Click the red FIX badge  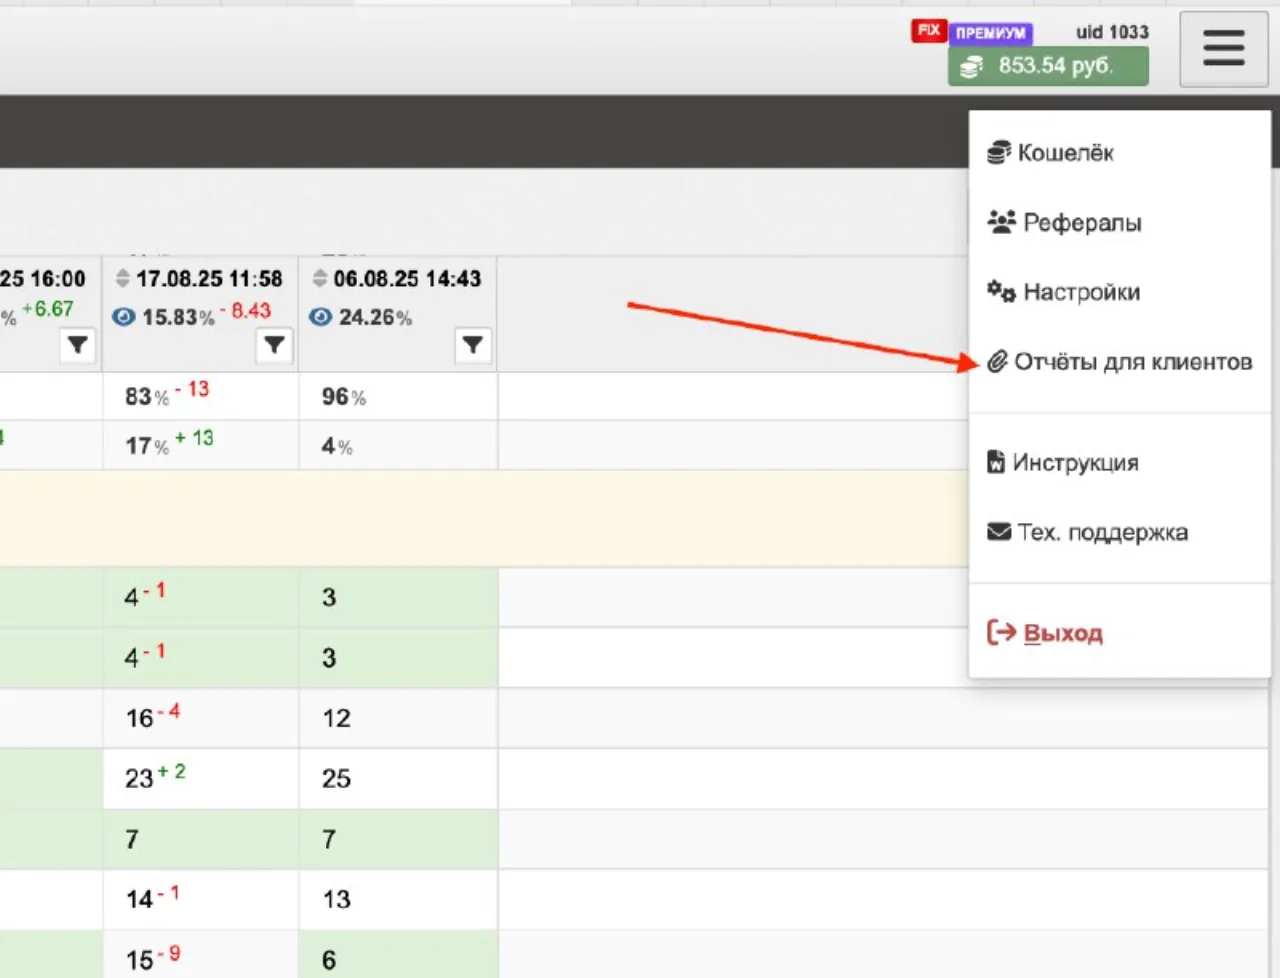[928, 31]
